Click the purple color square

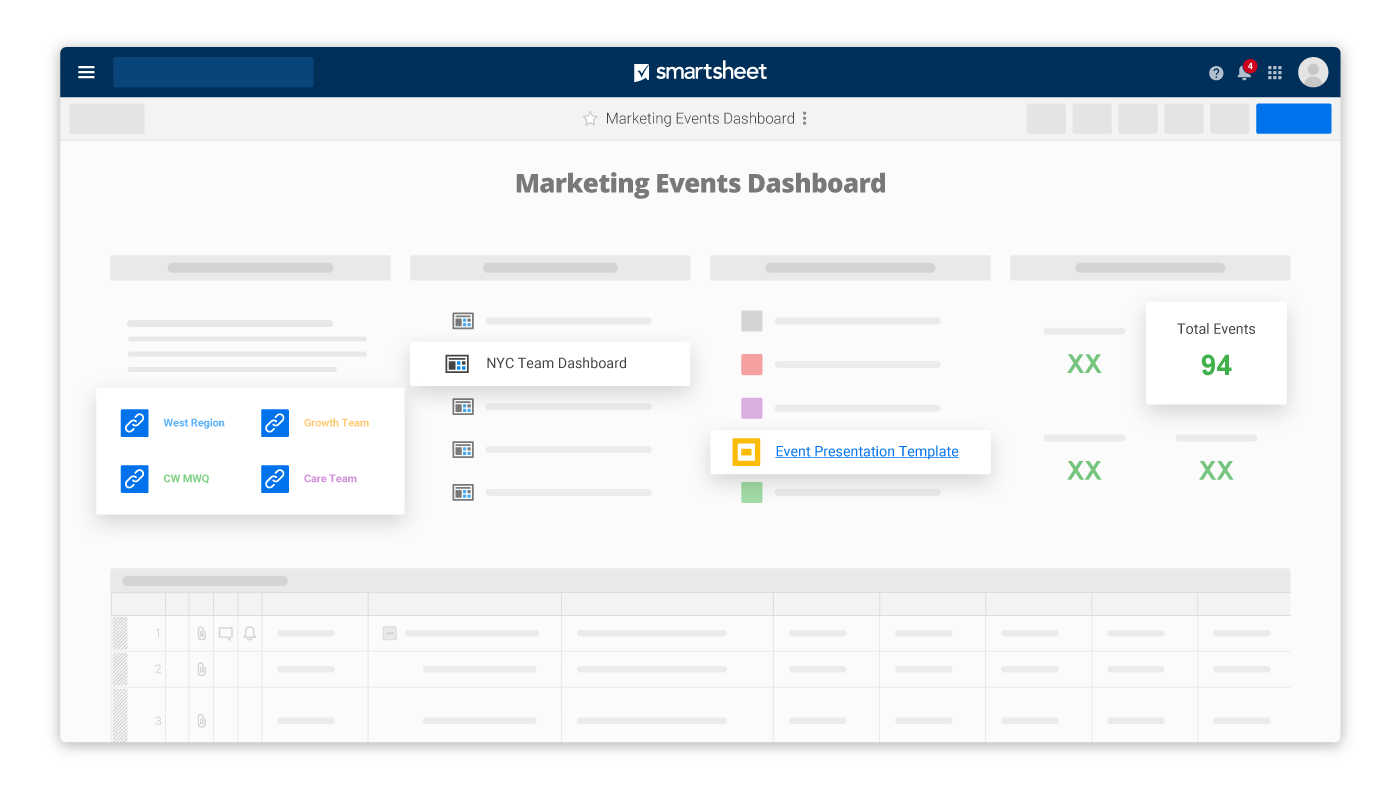point(752,408)
